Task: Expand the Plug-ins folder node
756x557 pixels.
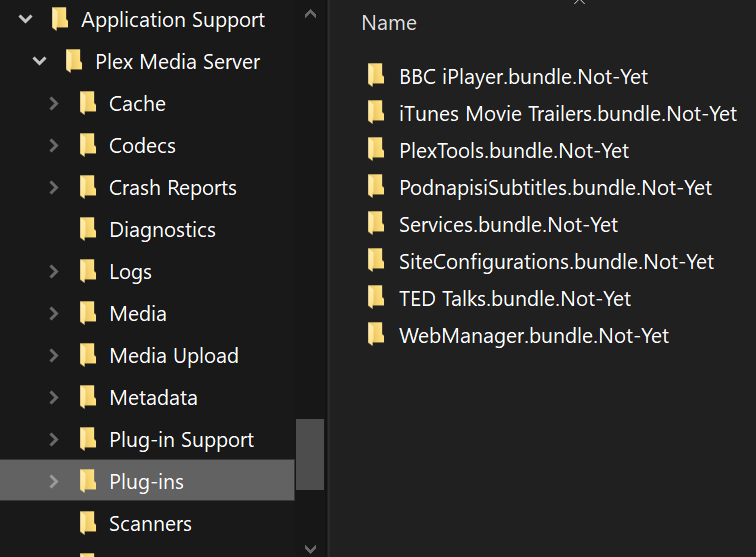Action: pyautogui.click(x=54, y=481)
